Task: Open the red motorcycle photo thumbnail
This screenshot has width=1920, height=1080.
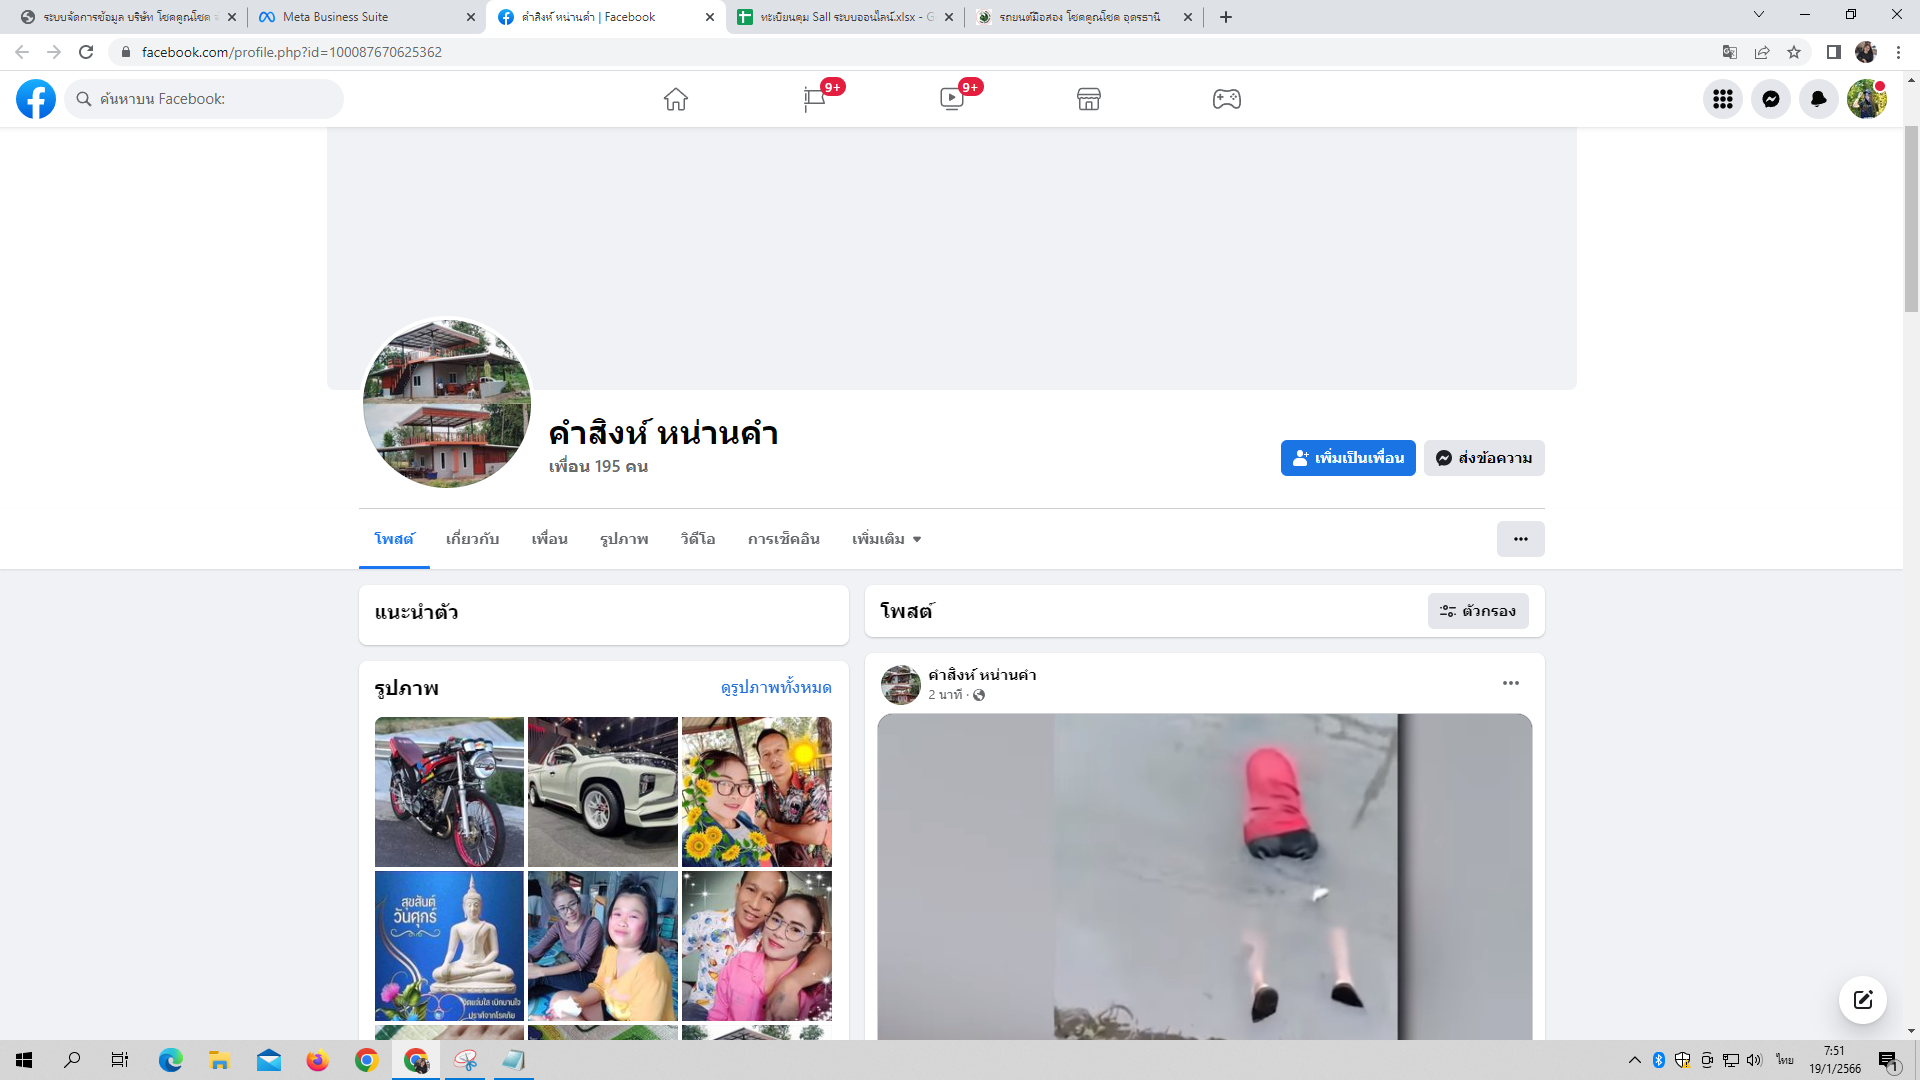Action: pyautogui.click(x=449, y=791)
